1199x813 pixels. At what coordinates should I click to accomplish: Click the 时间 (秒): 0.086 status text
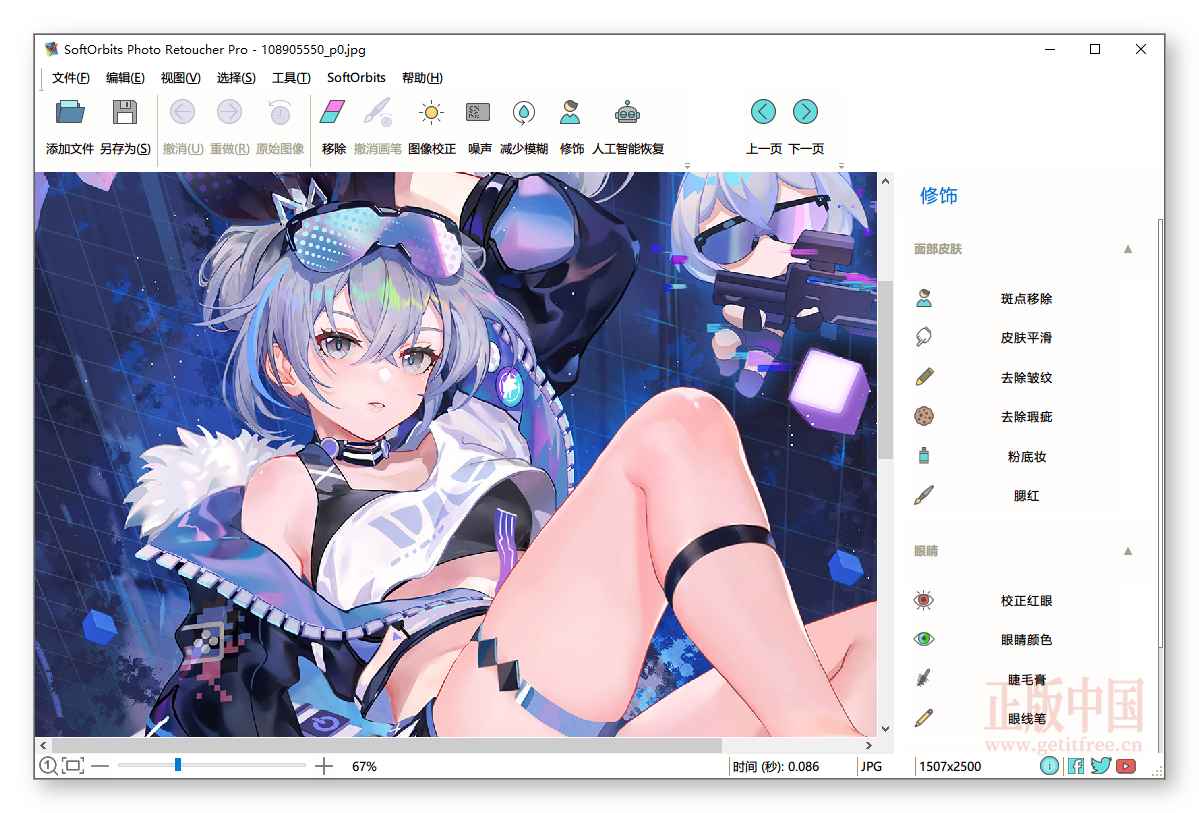click(x=775, y=766)
